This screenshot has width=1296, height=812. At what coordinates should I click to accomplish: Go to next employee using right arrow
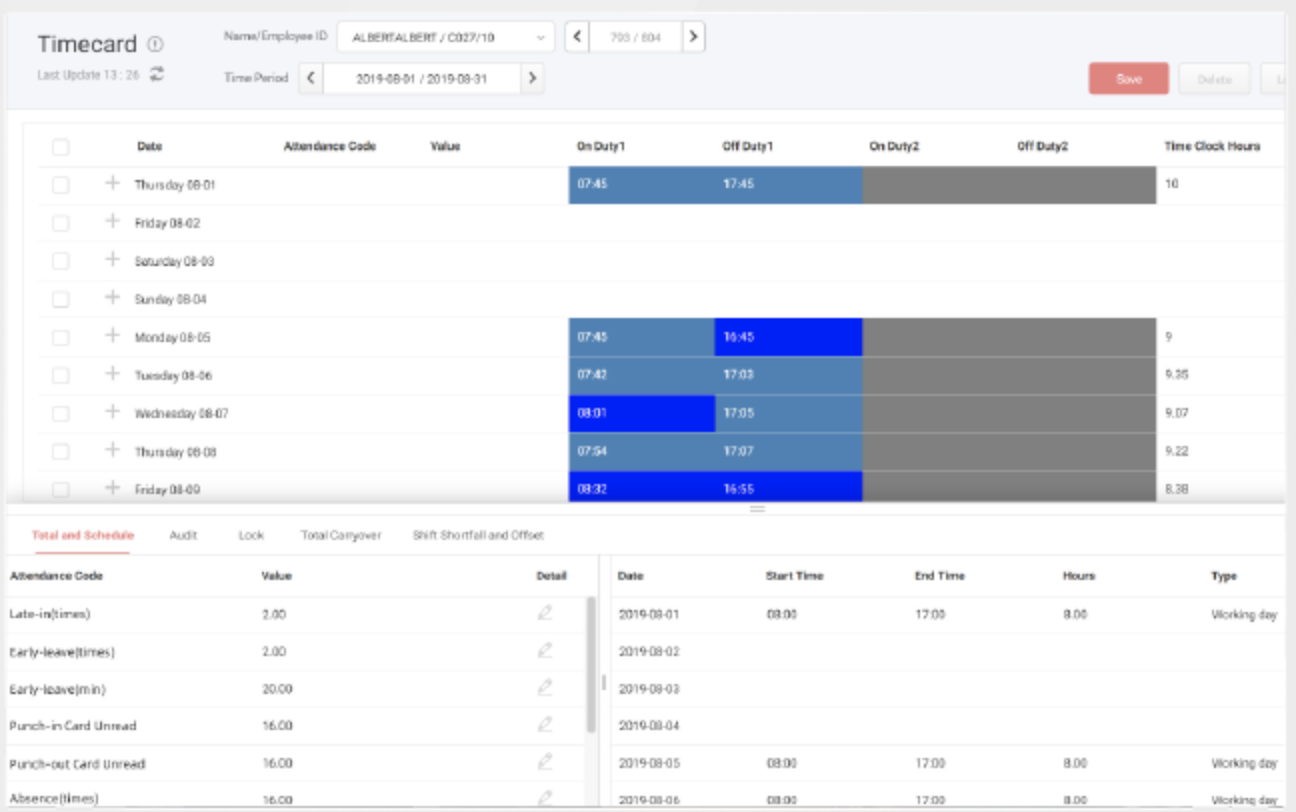click(x=693, y=38)
